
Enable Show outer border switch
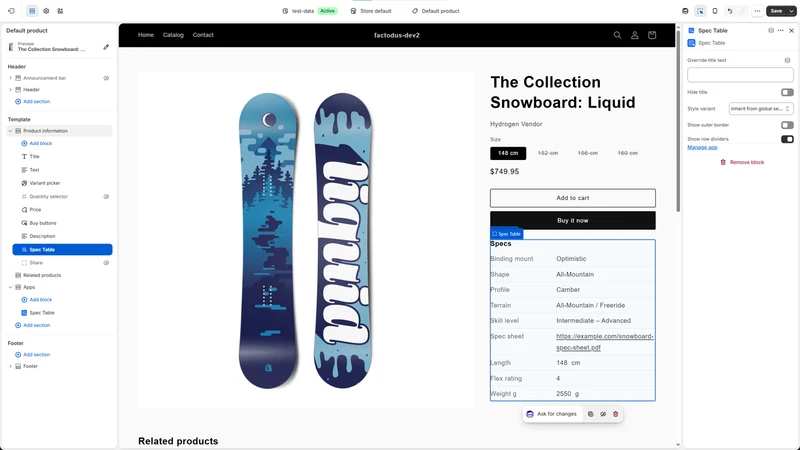787,125
